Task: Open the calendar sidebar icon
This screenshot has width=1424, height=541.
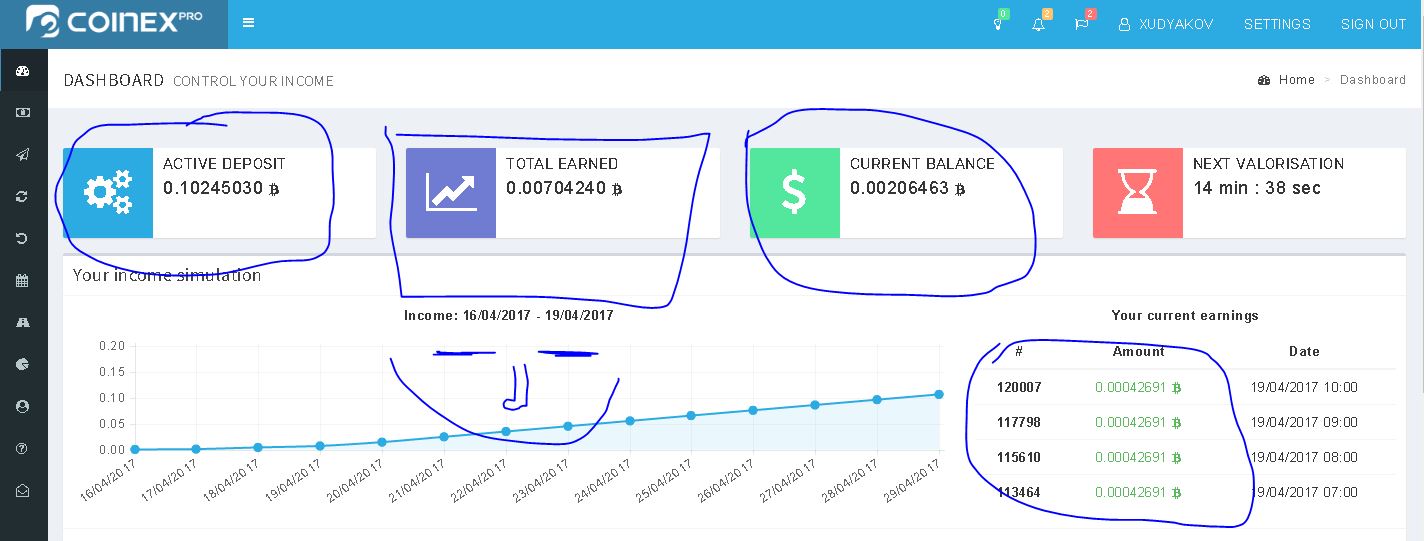Action: coord(23,280)
